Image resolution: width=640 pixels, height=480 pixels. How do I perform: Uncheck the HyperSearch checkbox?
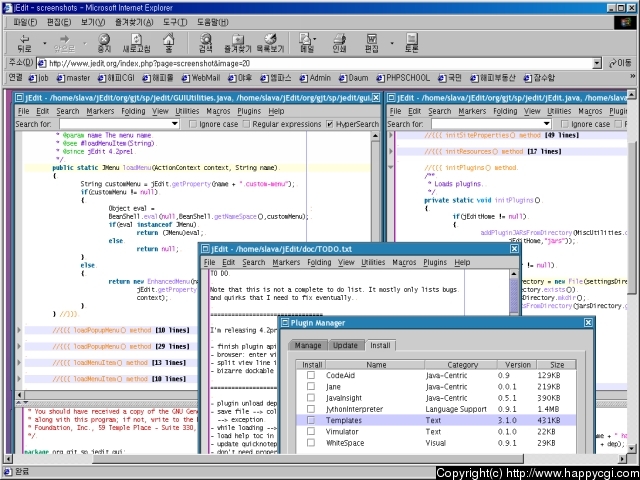pos(330,124)
